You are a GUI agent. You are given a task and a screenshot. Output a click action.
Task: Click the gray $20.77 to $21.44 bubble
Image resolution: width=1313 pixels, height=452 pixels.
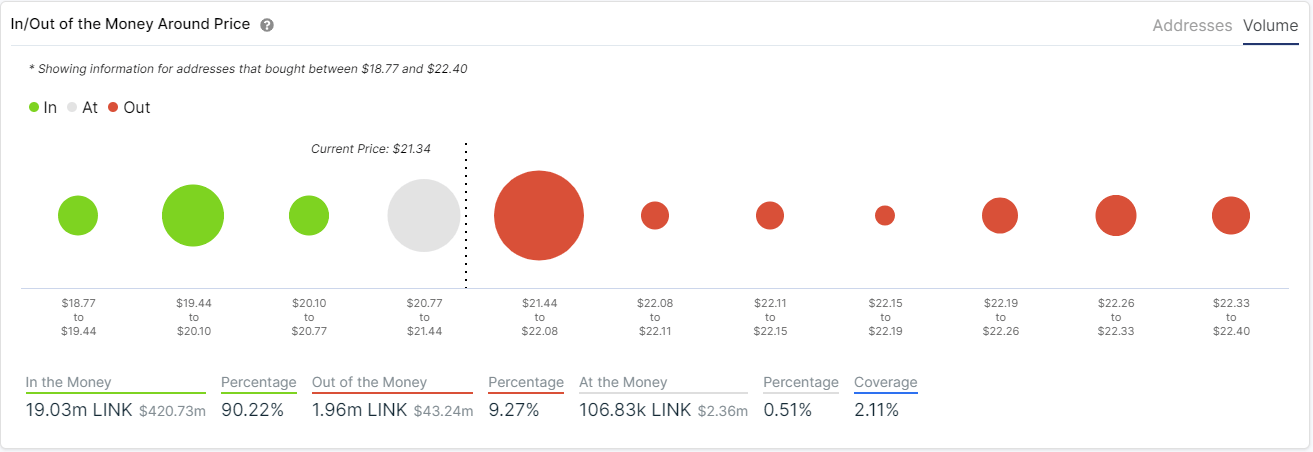pos(424,215)
